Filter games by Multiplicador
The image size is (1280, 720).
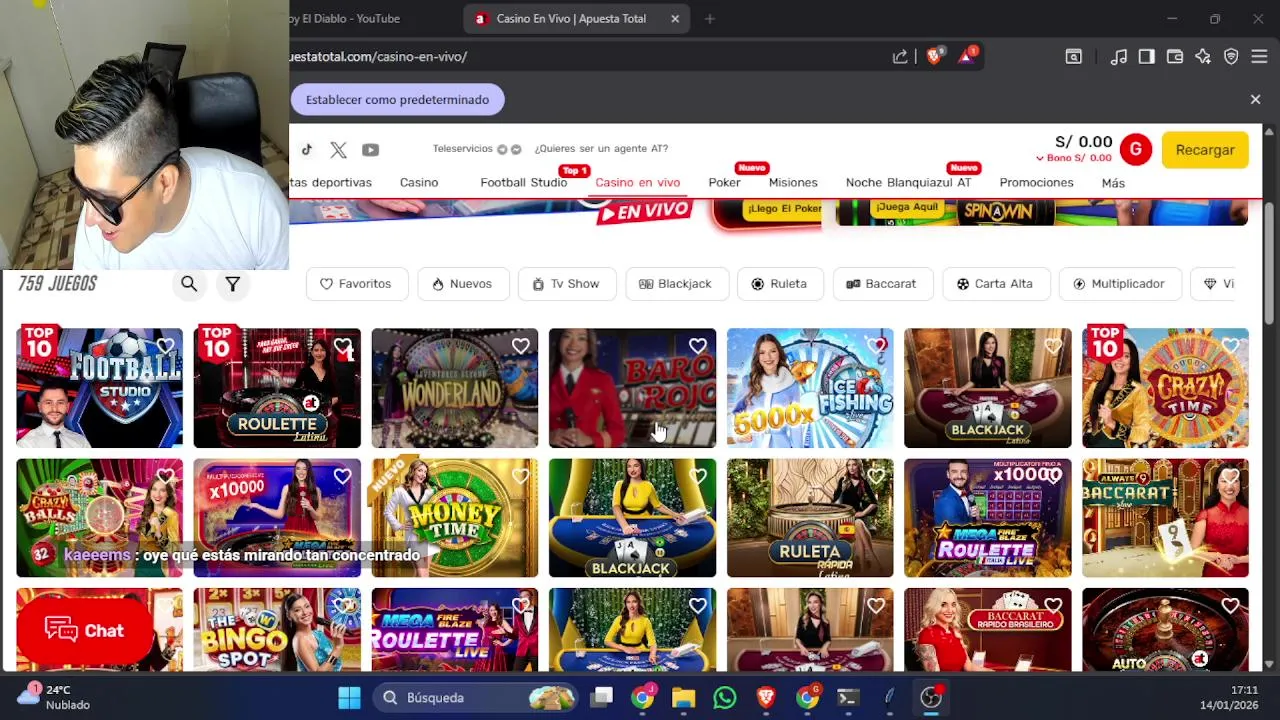click(x=1119, y=284)
